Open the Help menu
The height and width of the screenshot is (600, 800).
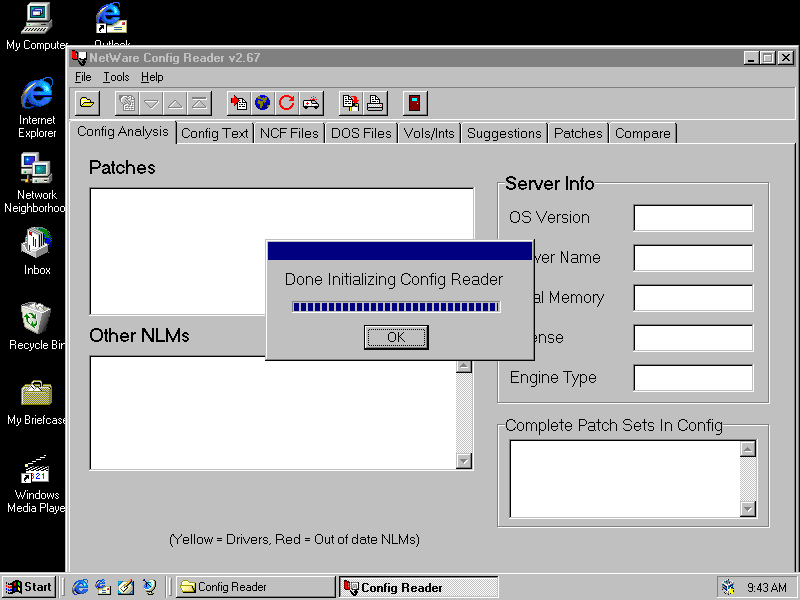152,77
